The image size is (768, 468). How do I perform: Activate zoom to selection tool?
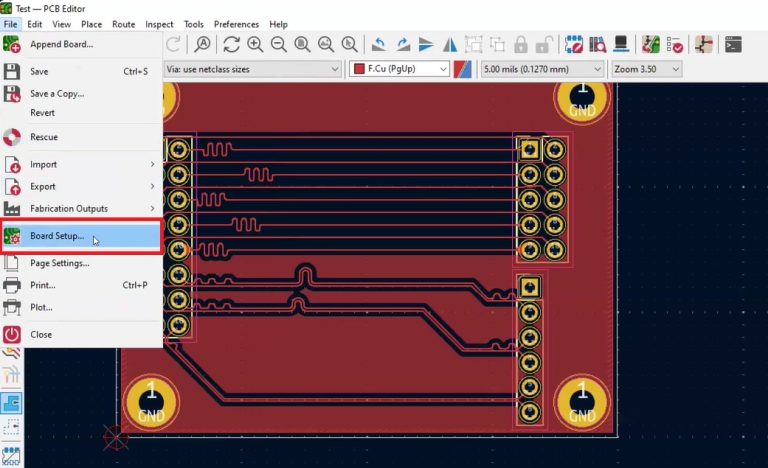coord(349,45)
